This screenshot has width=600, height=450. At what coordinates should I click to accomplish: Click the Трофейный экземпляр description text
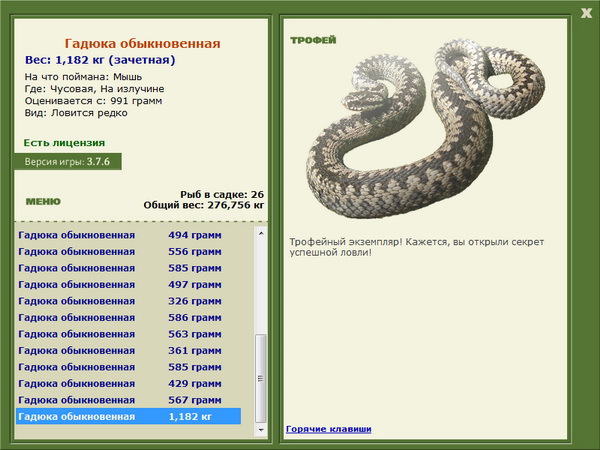tap(416, 247)
